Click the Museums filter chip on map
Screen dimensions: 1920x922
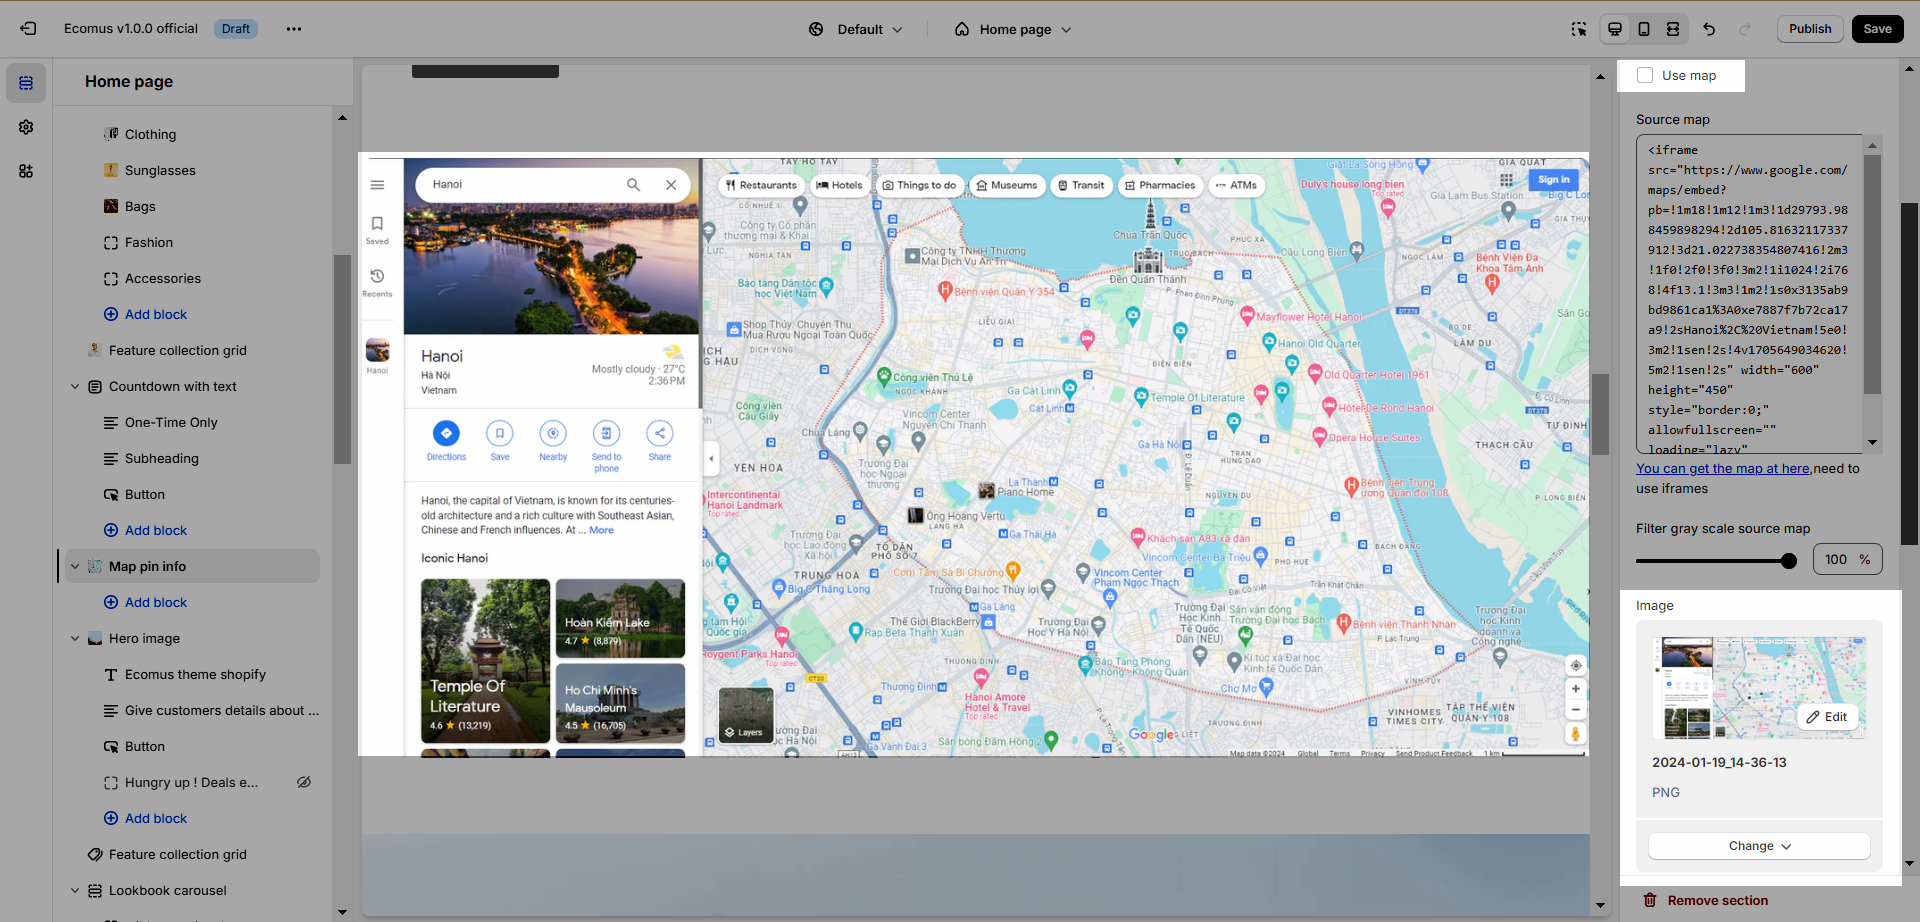click(x=1007, y=185)
